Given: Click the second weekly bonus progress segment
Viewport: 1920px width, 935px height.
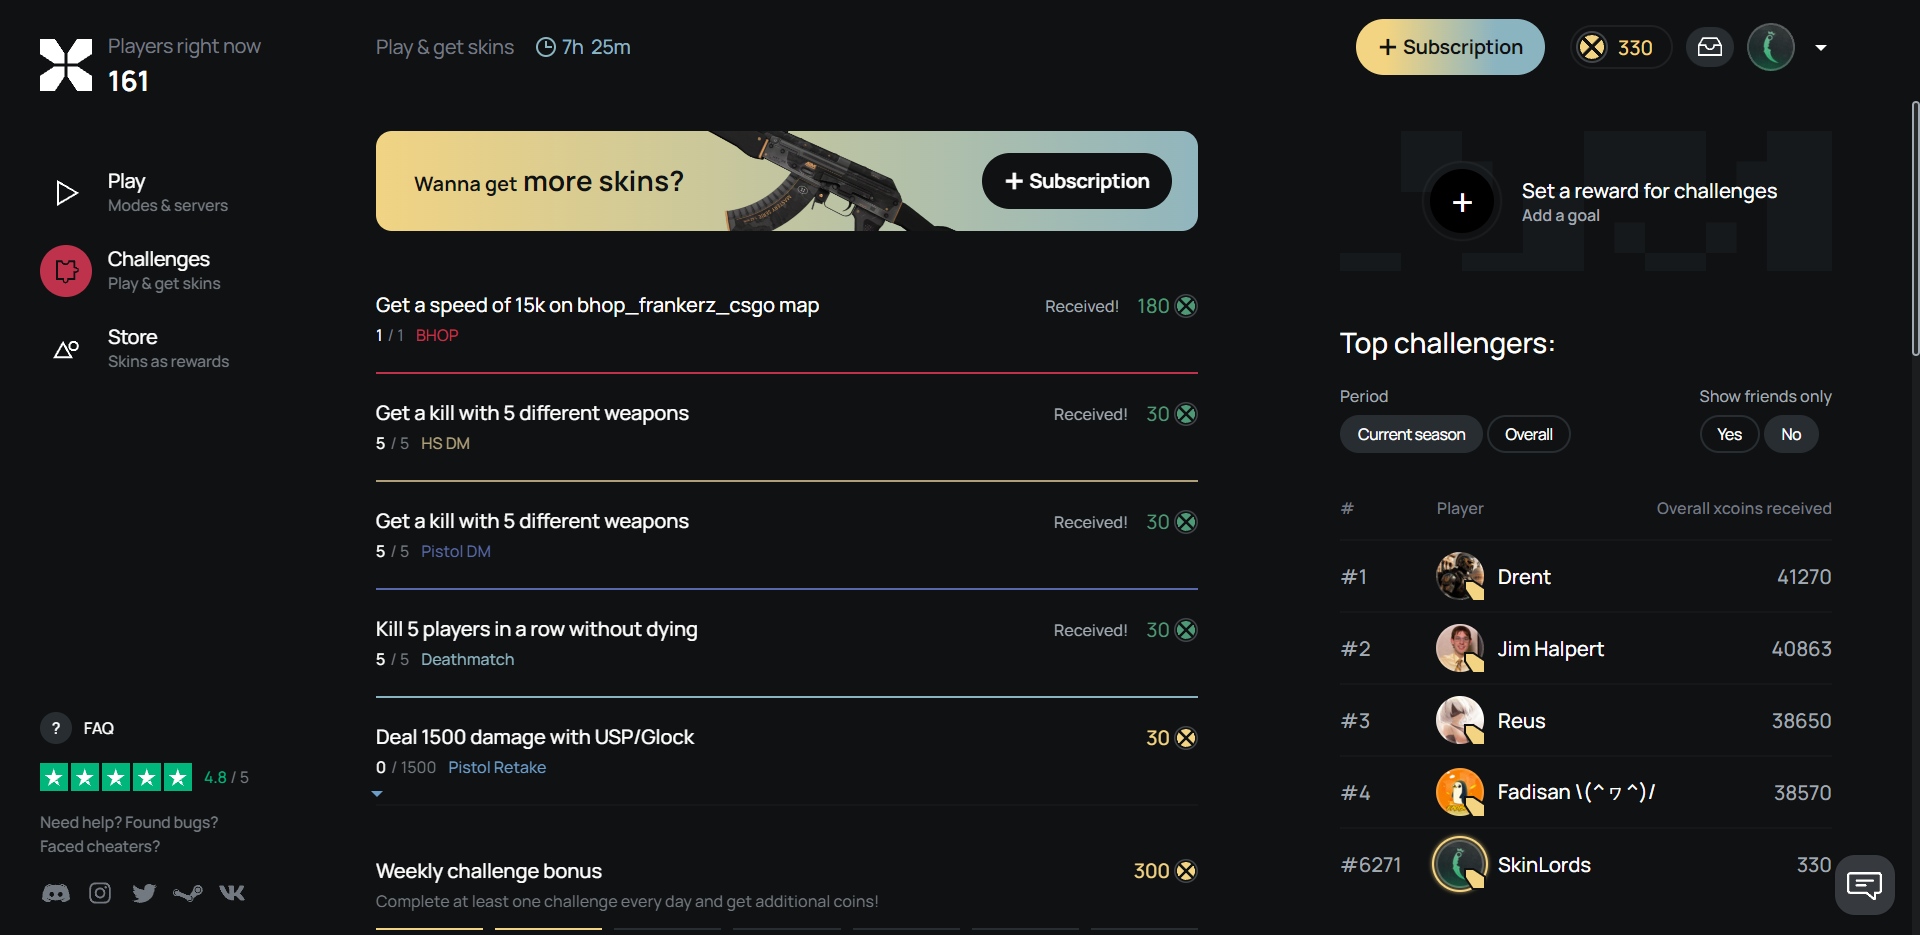Looking at the screenshot, I should pos(548,928).
